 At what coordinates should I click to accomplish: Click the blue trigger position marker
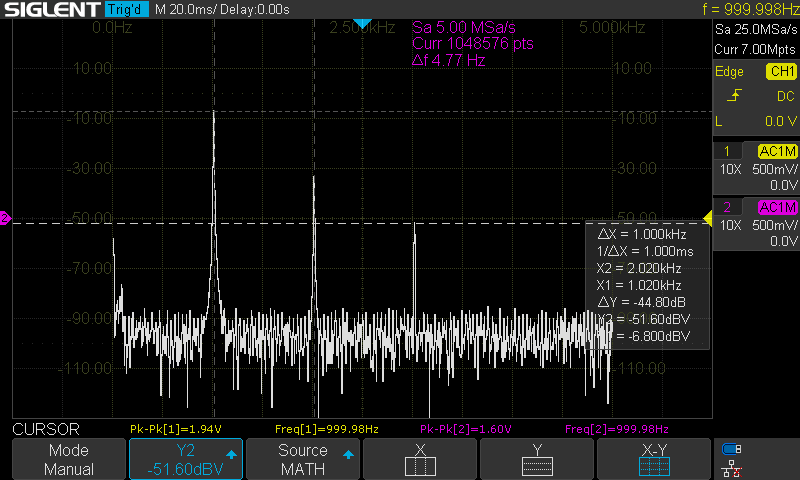(362, 23)
